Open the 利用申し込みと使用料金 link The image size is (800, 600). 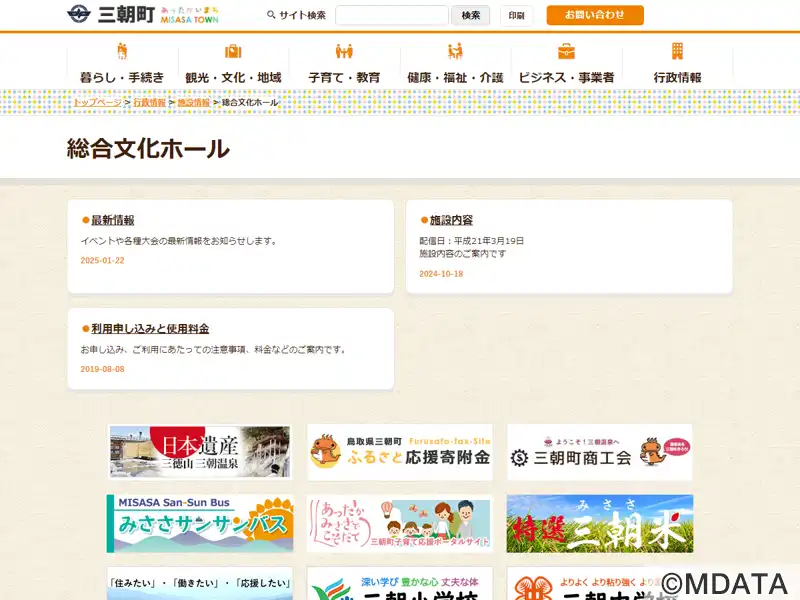coord(150,329)
